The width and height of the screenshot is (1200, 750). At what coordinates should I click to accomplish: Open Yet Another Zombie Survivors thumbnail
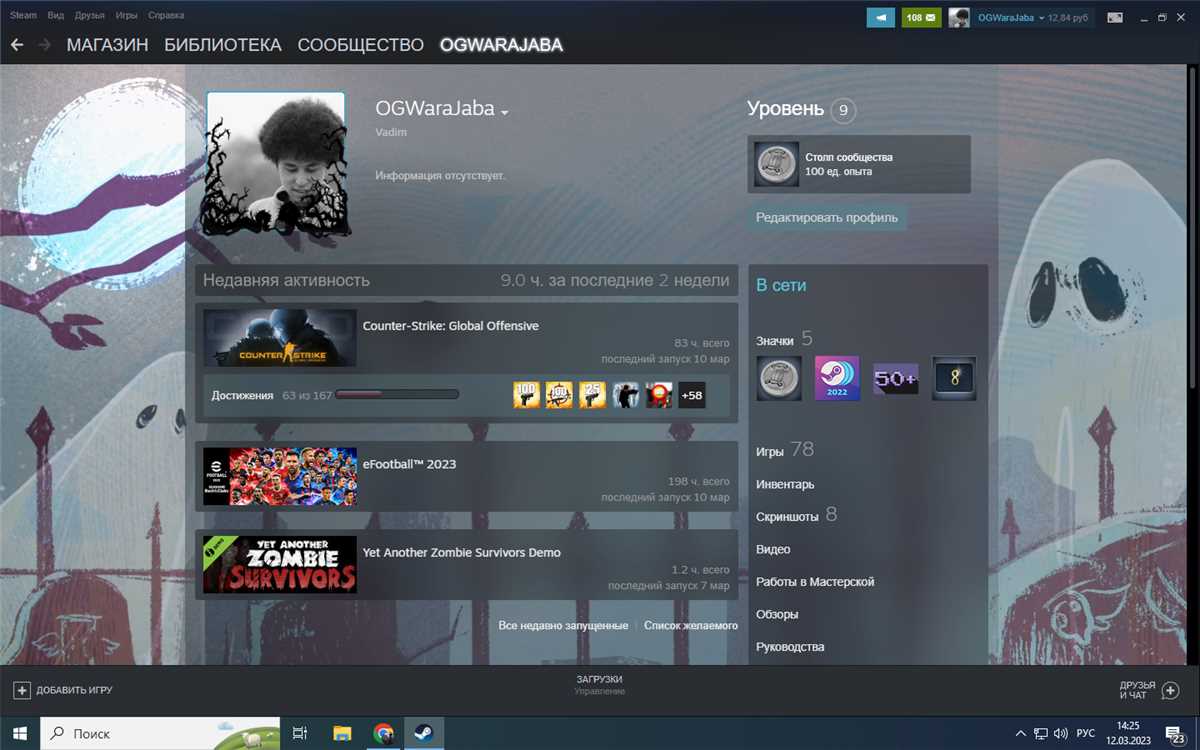click(280, 564)
